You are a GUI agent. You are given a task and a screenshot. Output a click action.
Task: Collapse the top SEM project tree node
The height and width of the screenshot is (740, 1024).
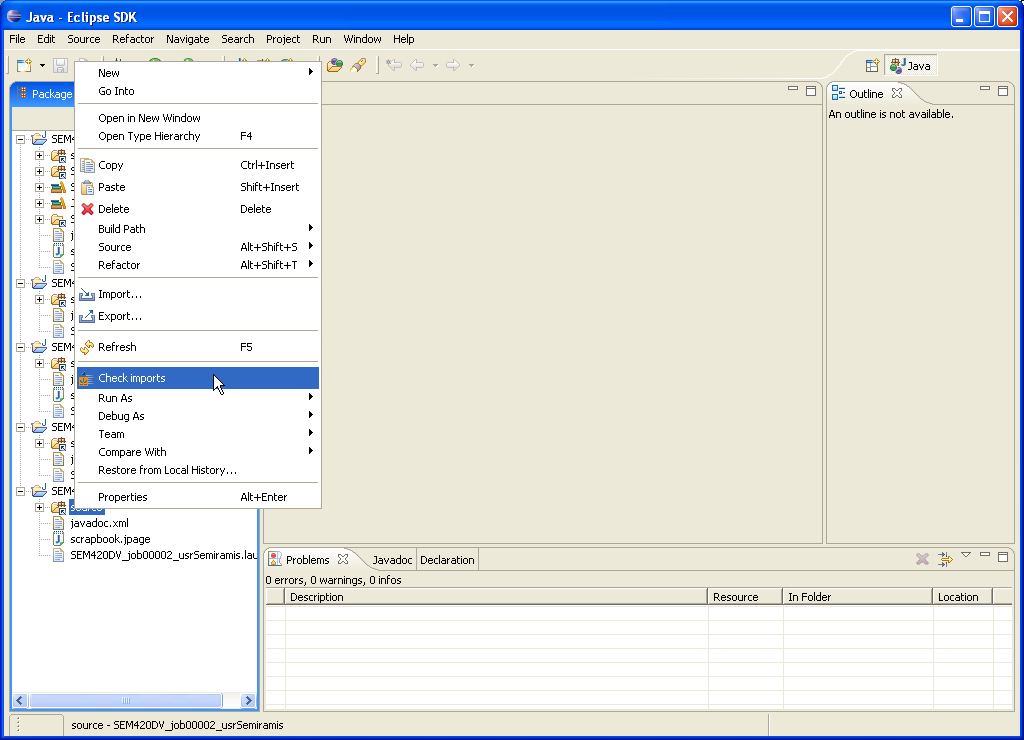20,139
